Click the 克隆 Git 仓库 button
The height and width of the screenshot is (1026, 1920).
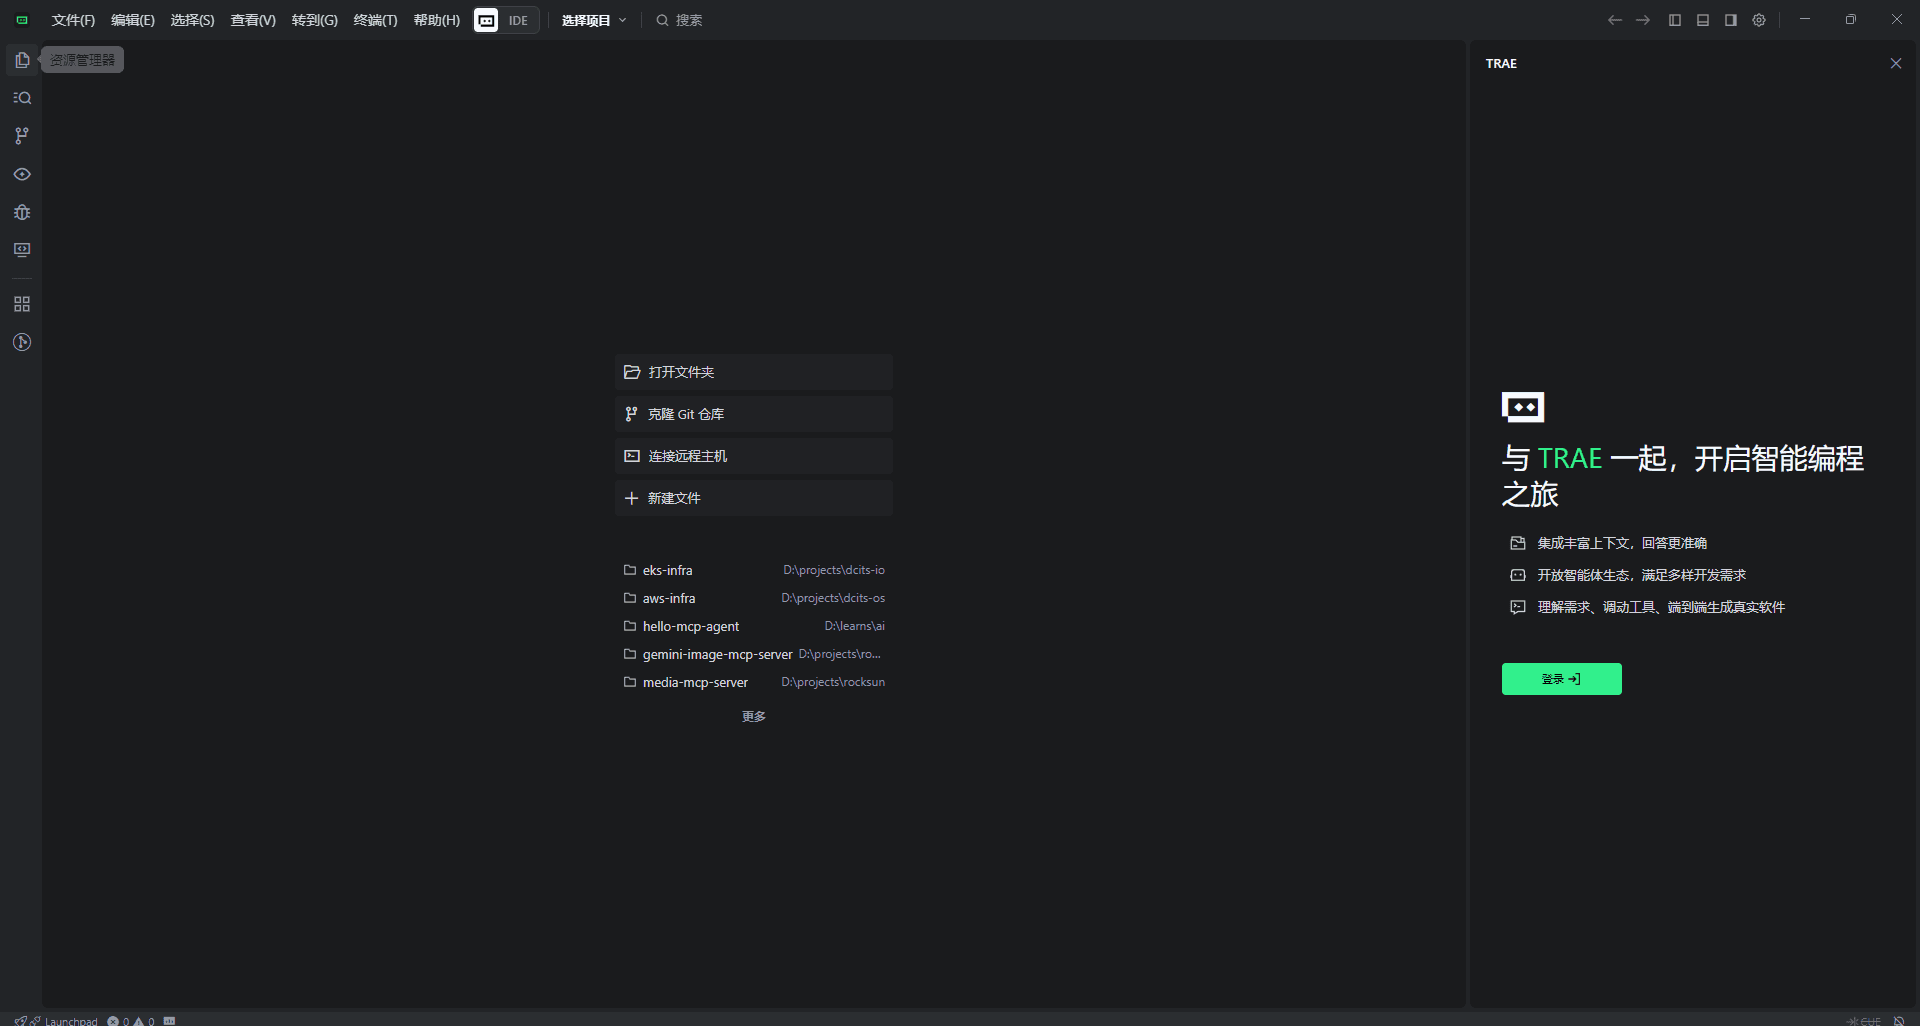(753, 414)
